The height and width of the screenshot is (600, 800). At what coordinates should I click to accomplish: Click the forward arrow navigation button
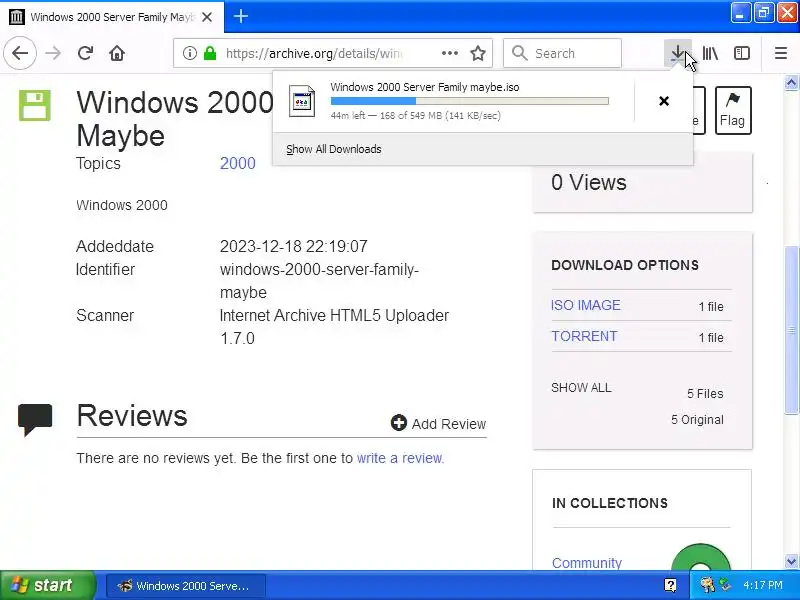click(53, 53)
